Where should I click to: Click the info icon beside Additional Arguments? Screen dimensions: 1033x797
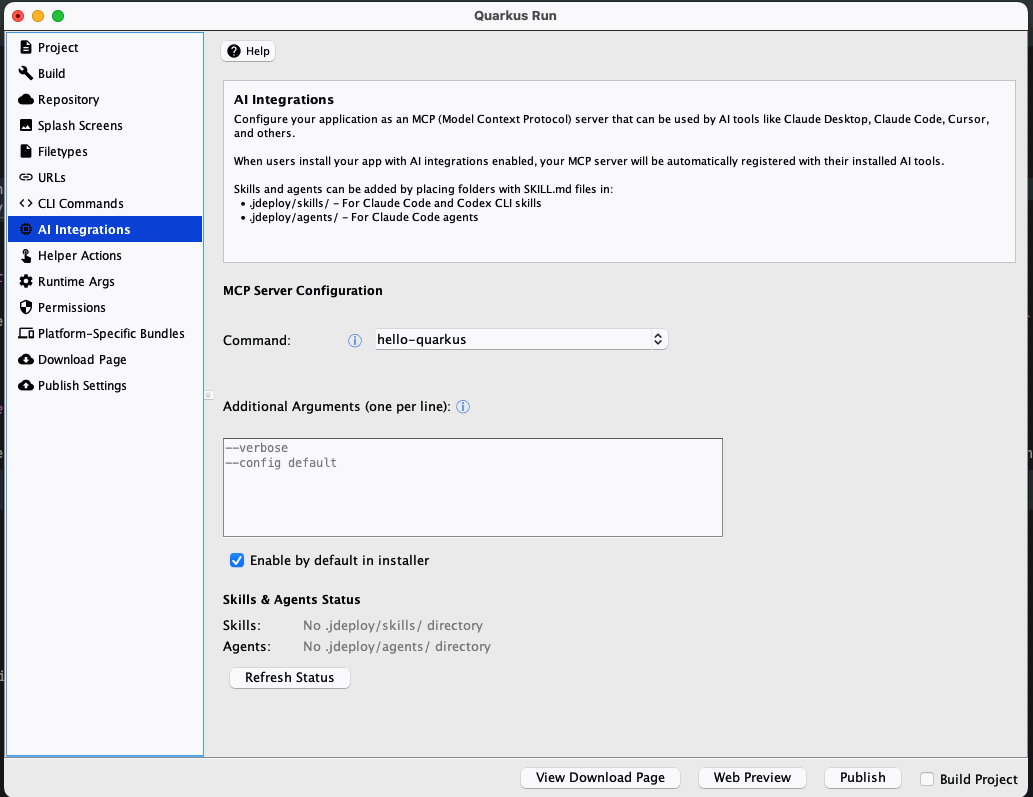pos(463,406)
